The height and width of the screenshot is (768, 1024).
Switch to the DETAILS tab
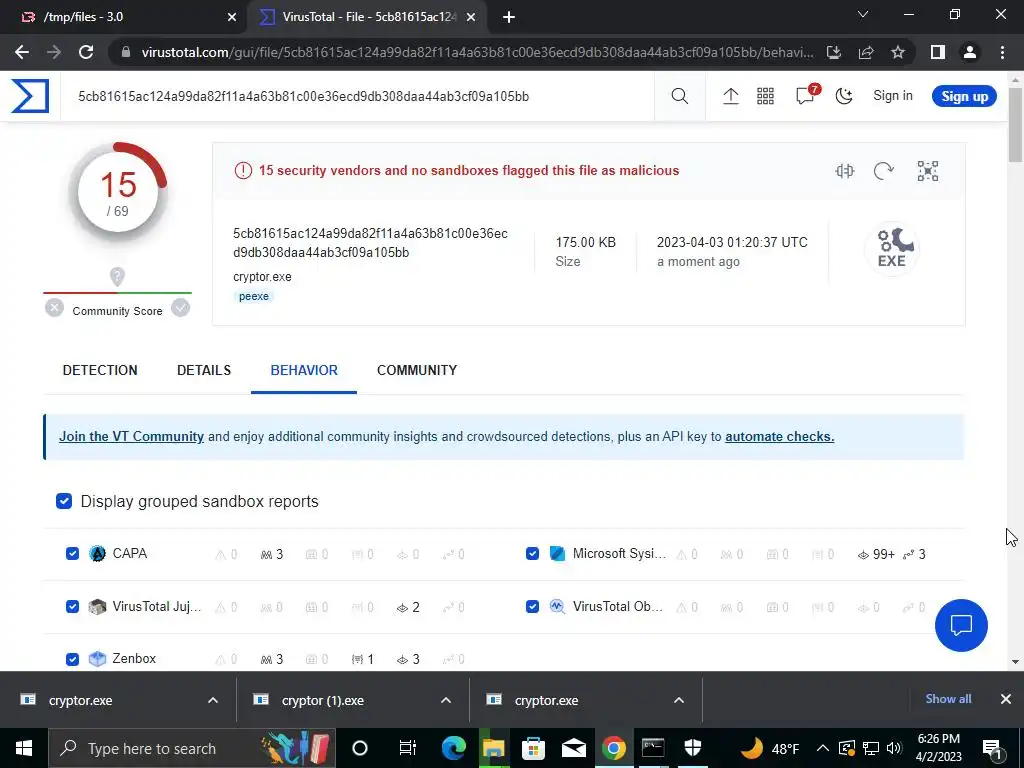pyautogui.click(x=204, y=370)
